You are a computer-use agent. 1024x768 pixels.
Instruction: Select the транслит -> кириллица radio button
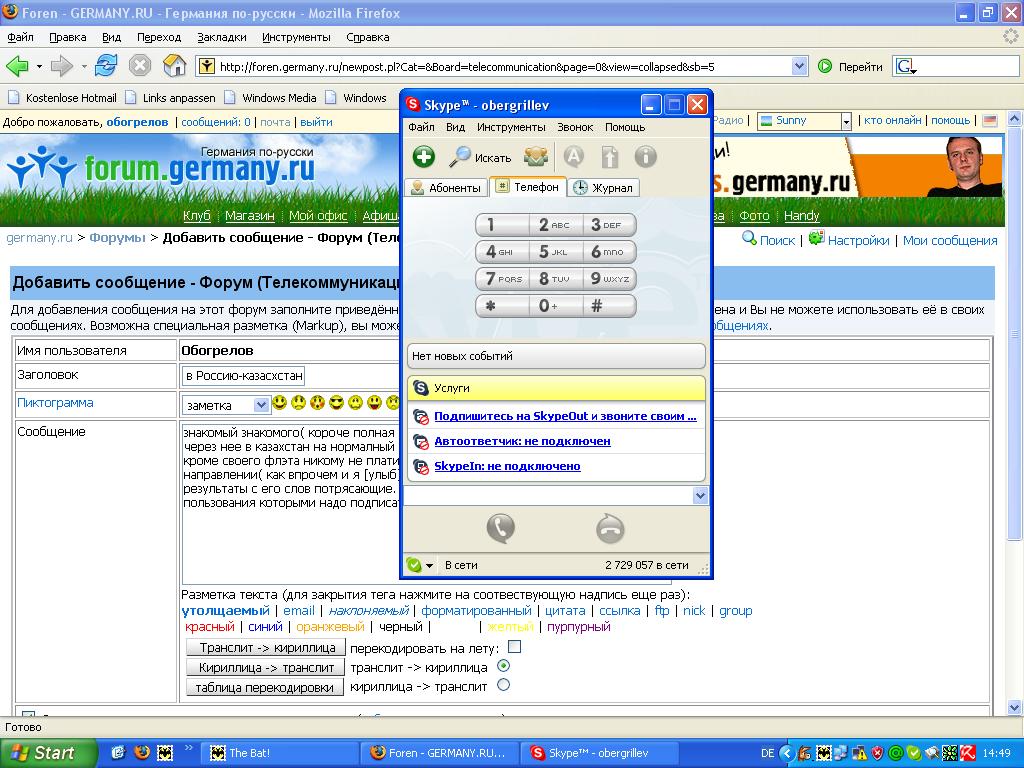tap(504, 666)
